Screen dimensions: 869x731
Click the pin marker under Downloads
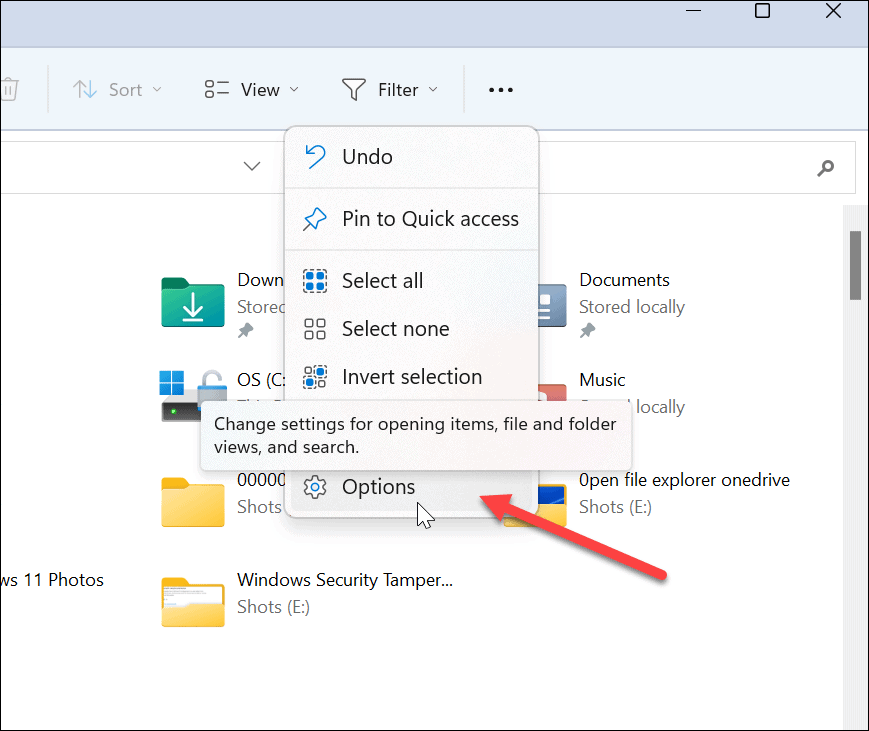tap(246, 331)
